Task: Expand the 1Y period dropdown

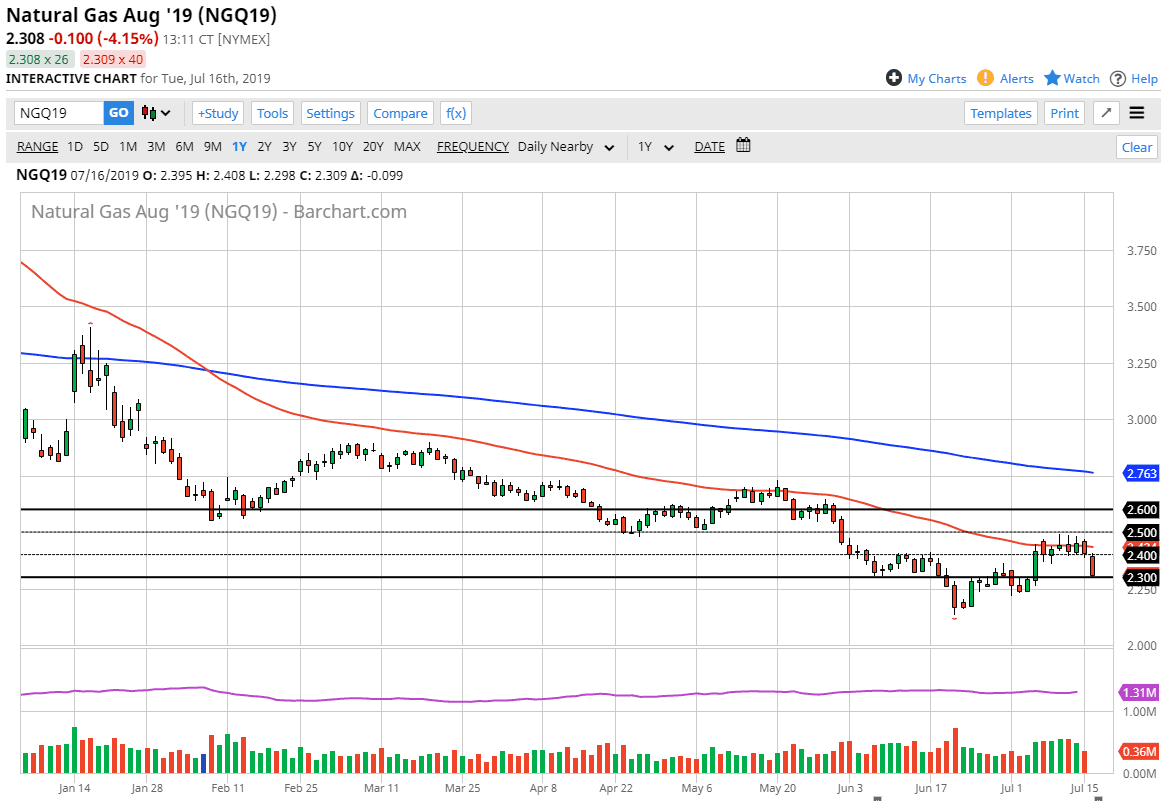Action: pyautogui.click(x=656, y=147)
